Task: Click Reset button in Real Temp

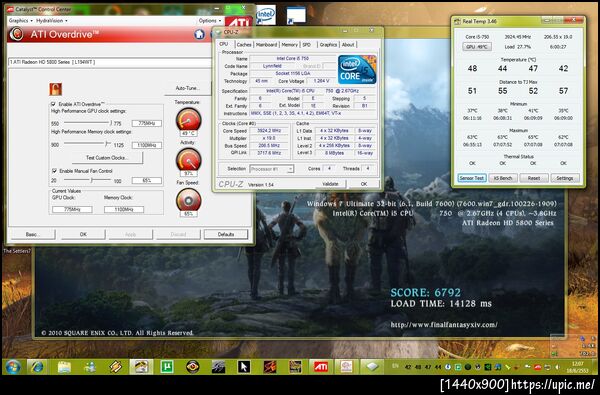Action: 534,178
